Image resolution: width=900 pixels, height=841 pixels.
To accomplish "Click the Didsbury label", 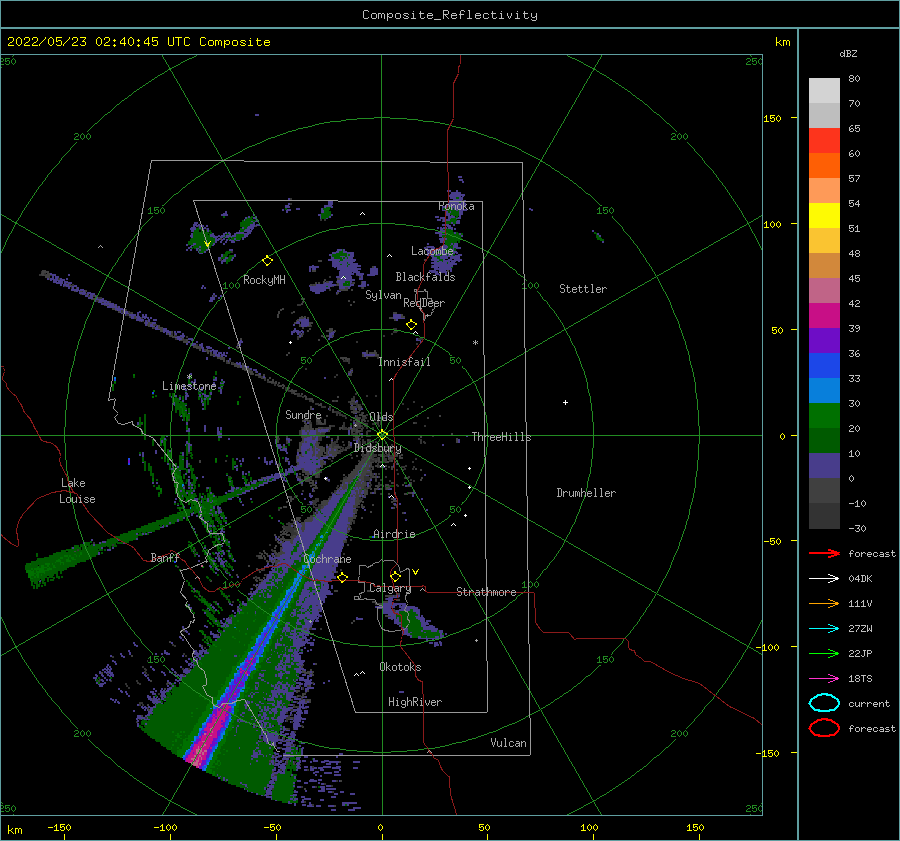I will [378, 448].
